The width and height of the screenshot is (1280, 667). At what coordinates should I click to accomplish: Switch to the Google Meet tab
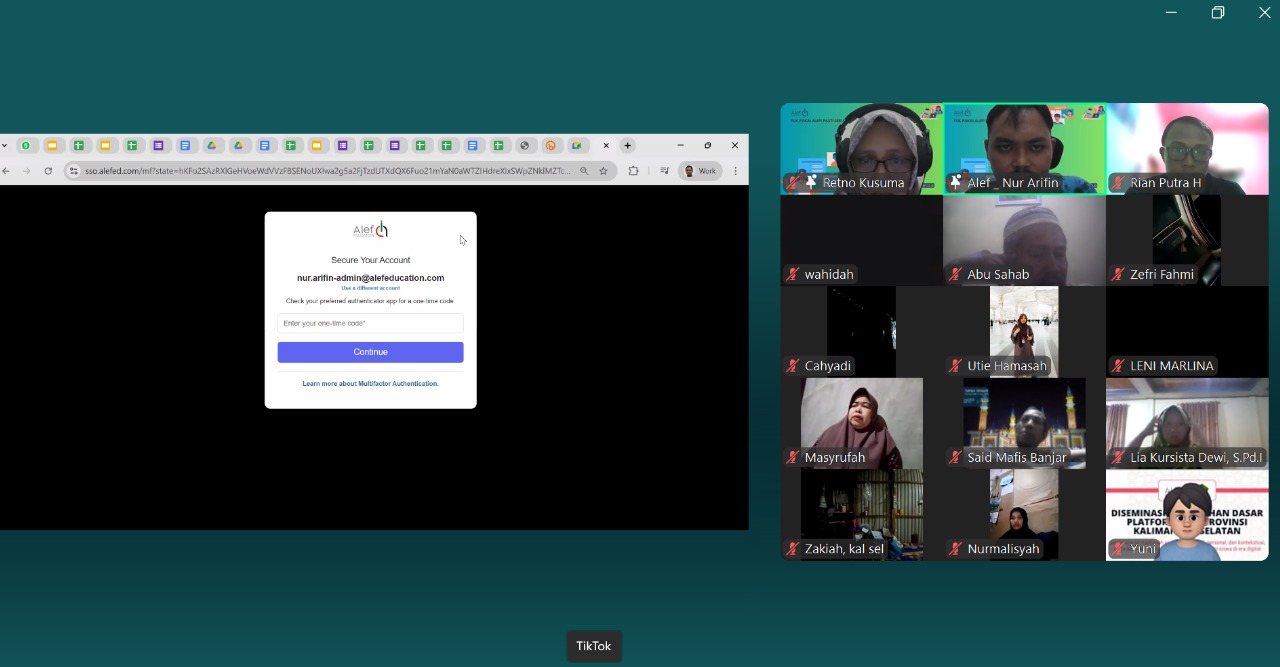tap(577, 146)
